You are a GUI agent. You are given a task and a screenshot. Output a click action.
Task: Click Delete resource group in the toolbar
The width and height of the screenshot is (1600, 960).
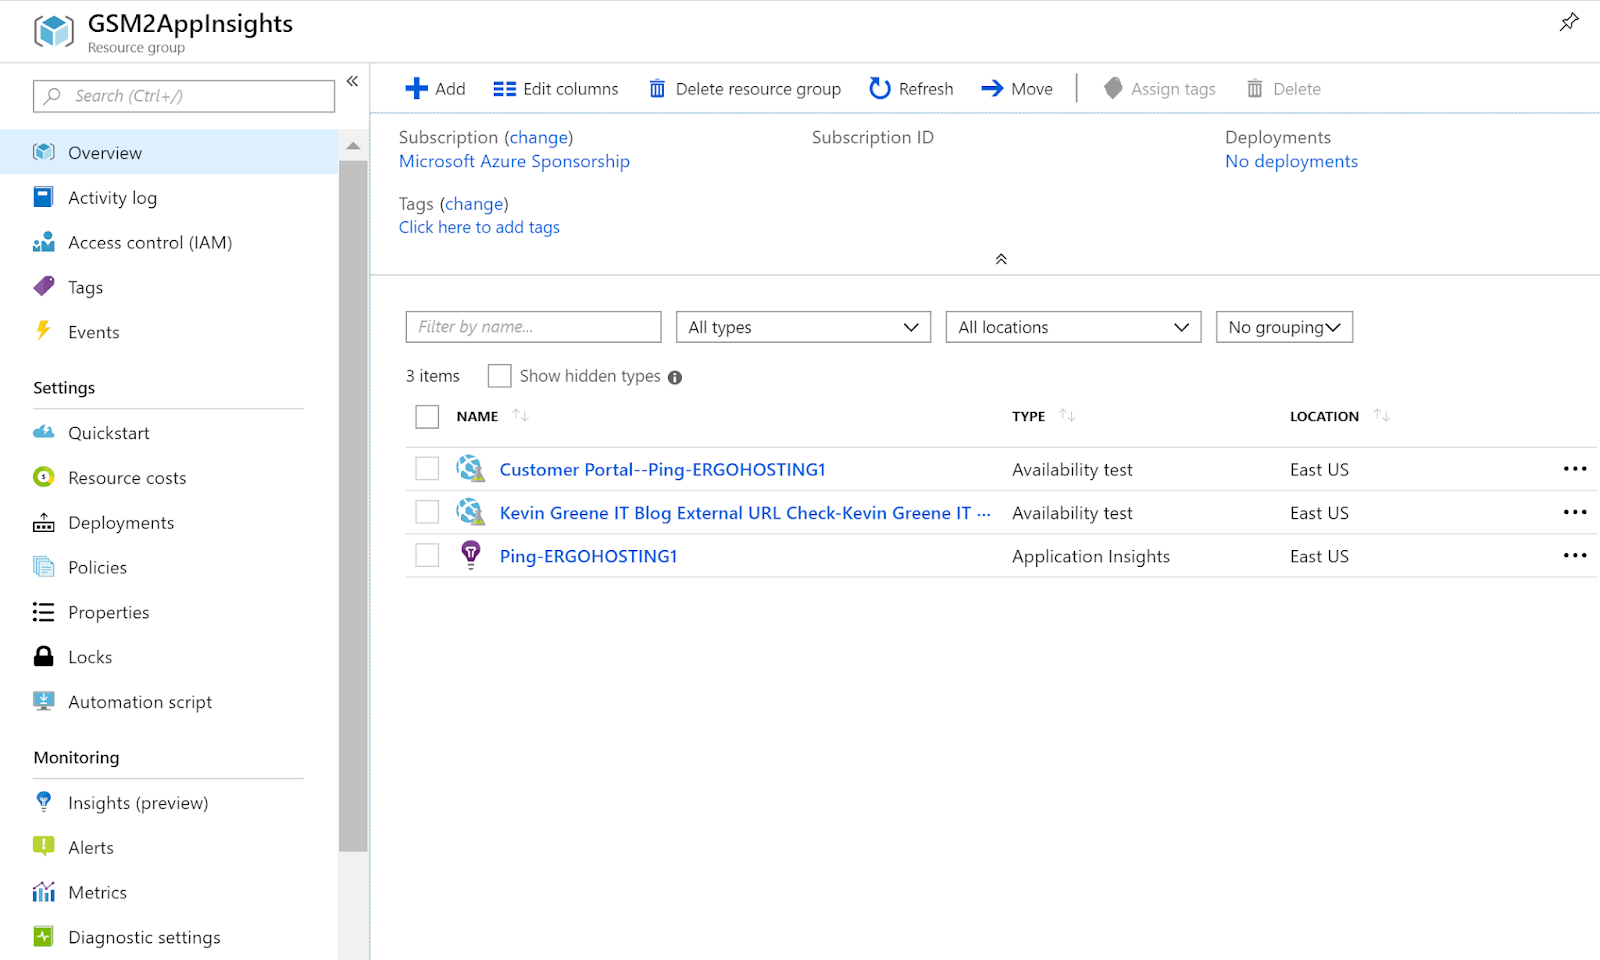[744, 88]
